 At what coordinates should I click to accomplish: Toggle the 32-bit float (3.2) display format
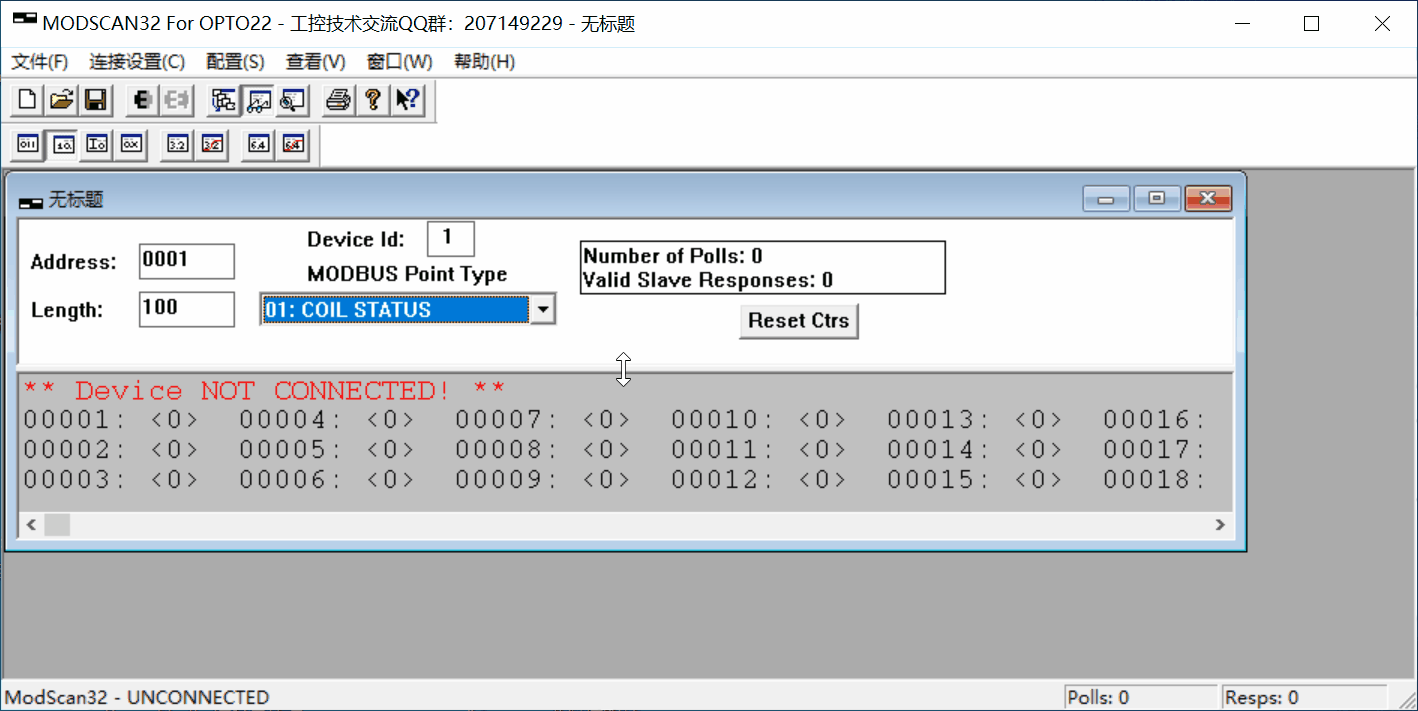tap(178, 145)
